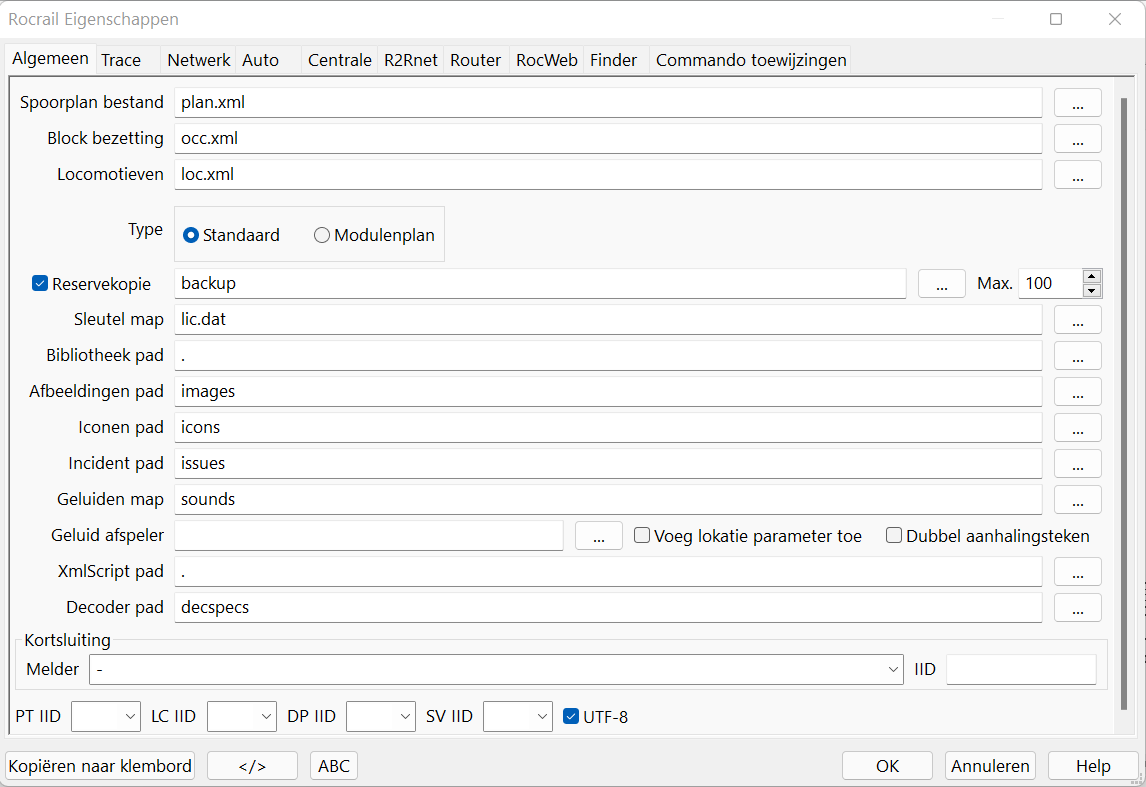Open browse dialog for Block bezetting
1146x787 pixels.
1077,139
